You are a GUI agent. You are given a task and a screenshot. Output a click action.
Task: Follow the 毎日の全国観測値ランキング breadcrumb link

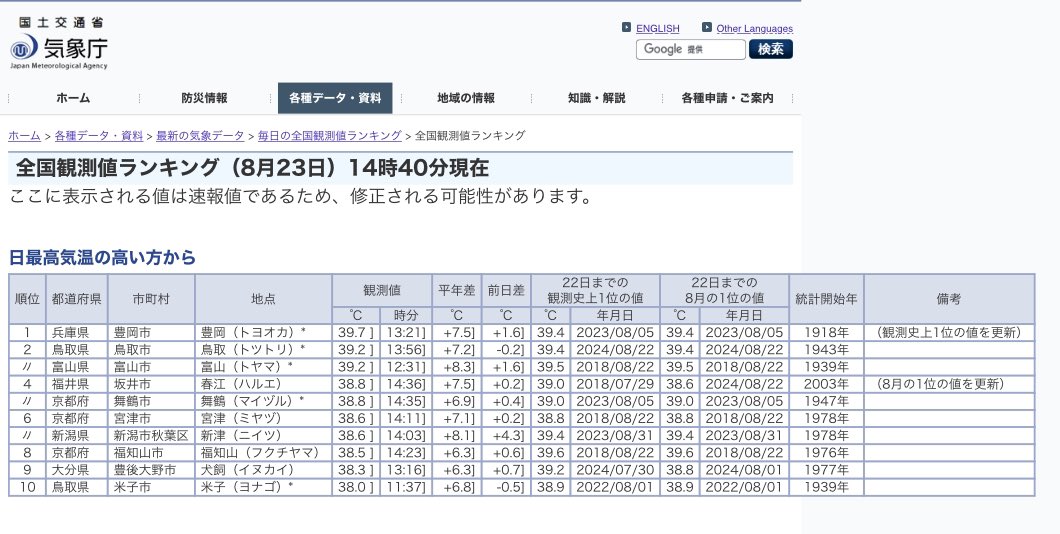coord(330,136)
